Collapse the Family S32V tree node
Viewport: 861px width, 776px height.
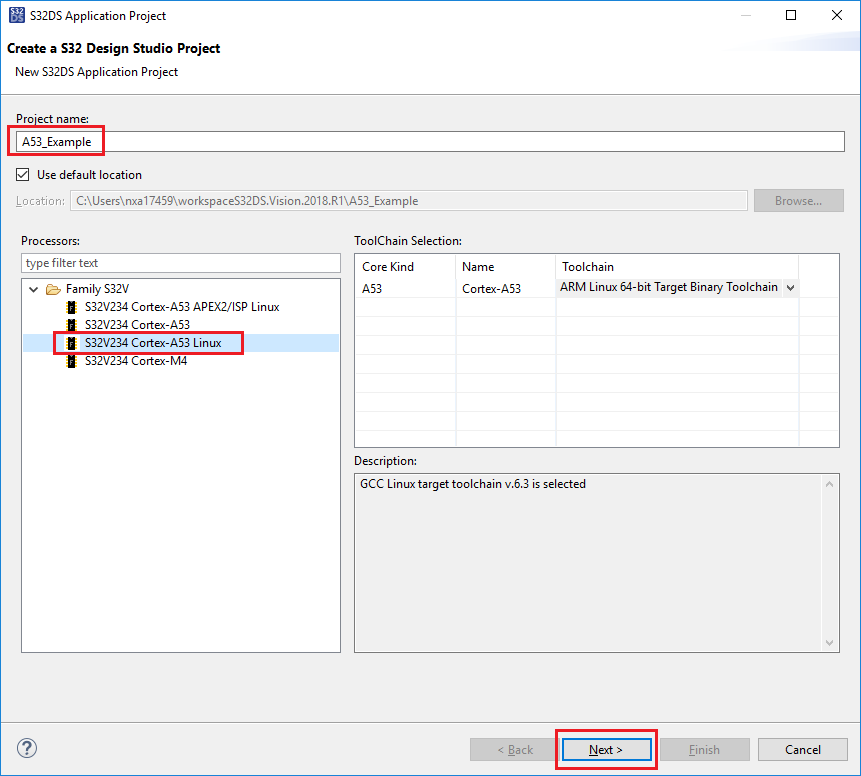(x=33, y=289)
